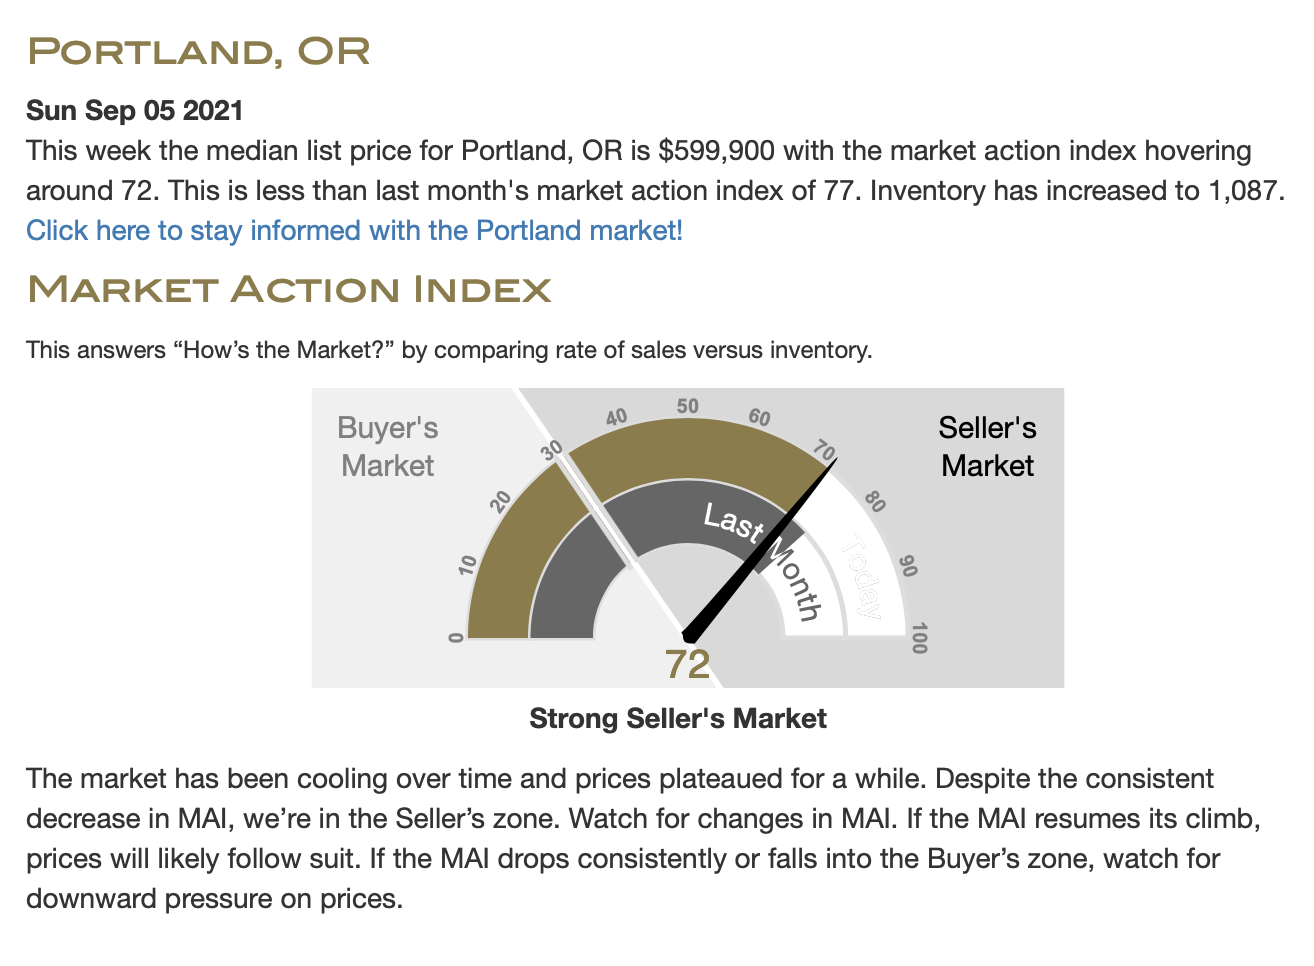This screenshot has height=966, width=1314.
Task: Open the Portland market stay informed link
Action: coord(354,231)
